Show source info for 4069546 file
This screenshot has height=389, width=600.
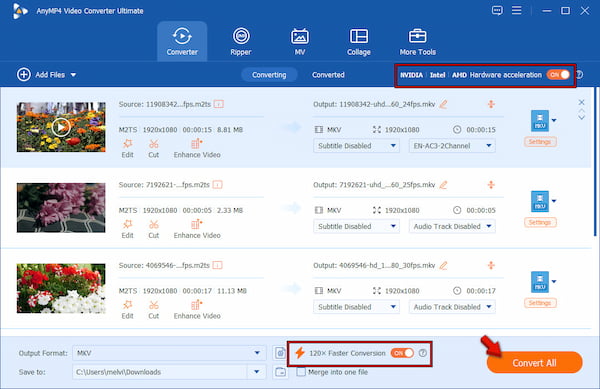pos(217,265)
